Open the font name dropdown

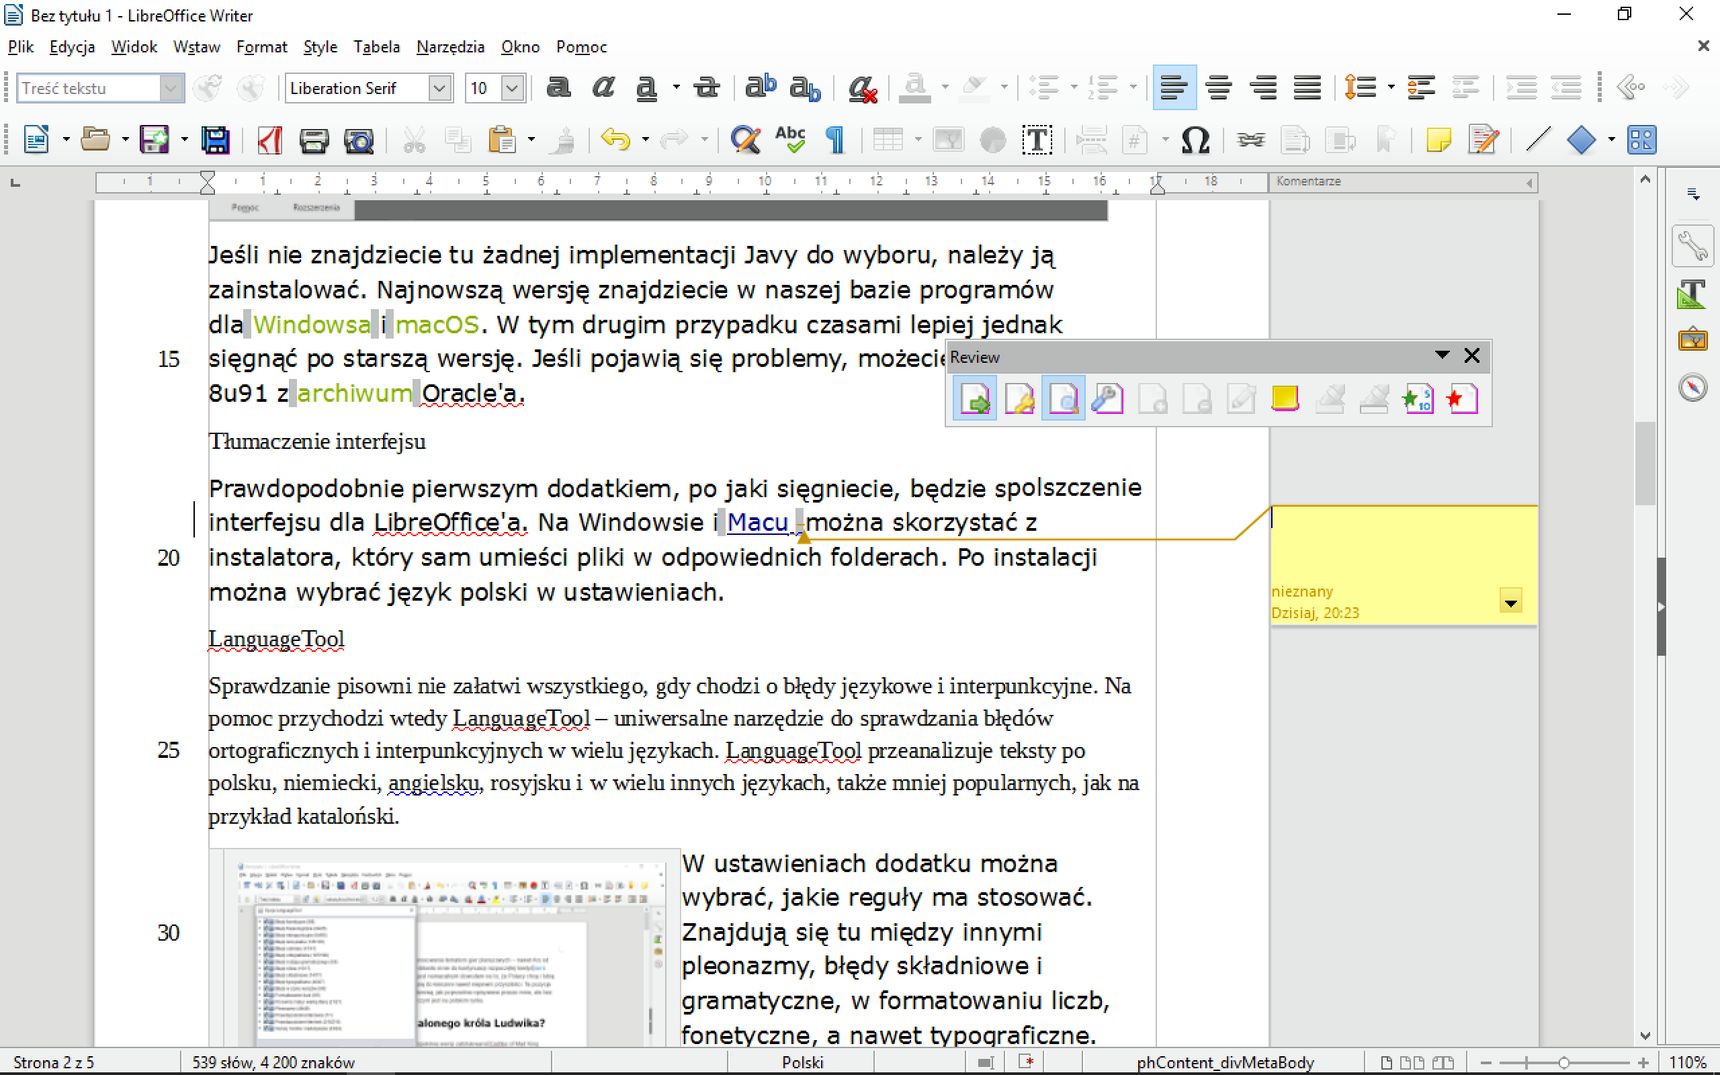[440, 88]
